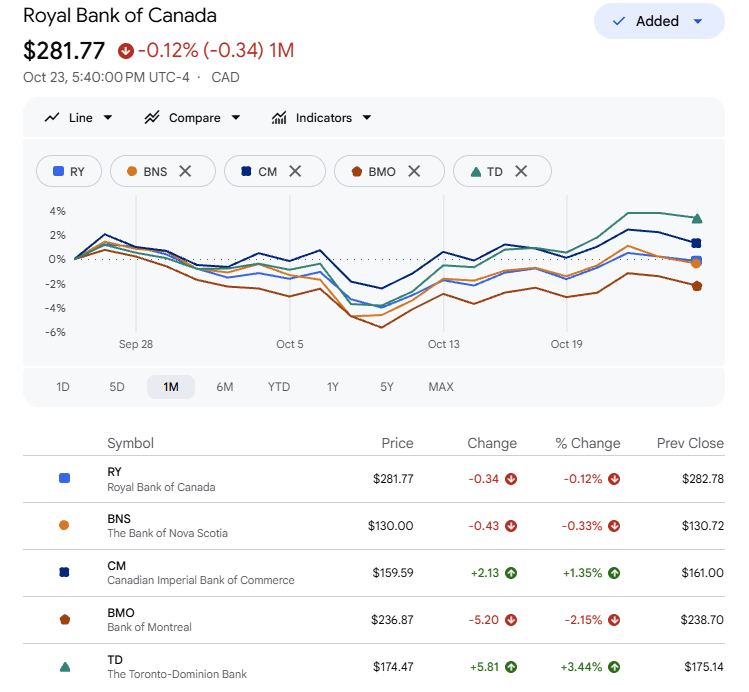Remove BMO from comparison

pyautogui.click(x=414, y=171)
